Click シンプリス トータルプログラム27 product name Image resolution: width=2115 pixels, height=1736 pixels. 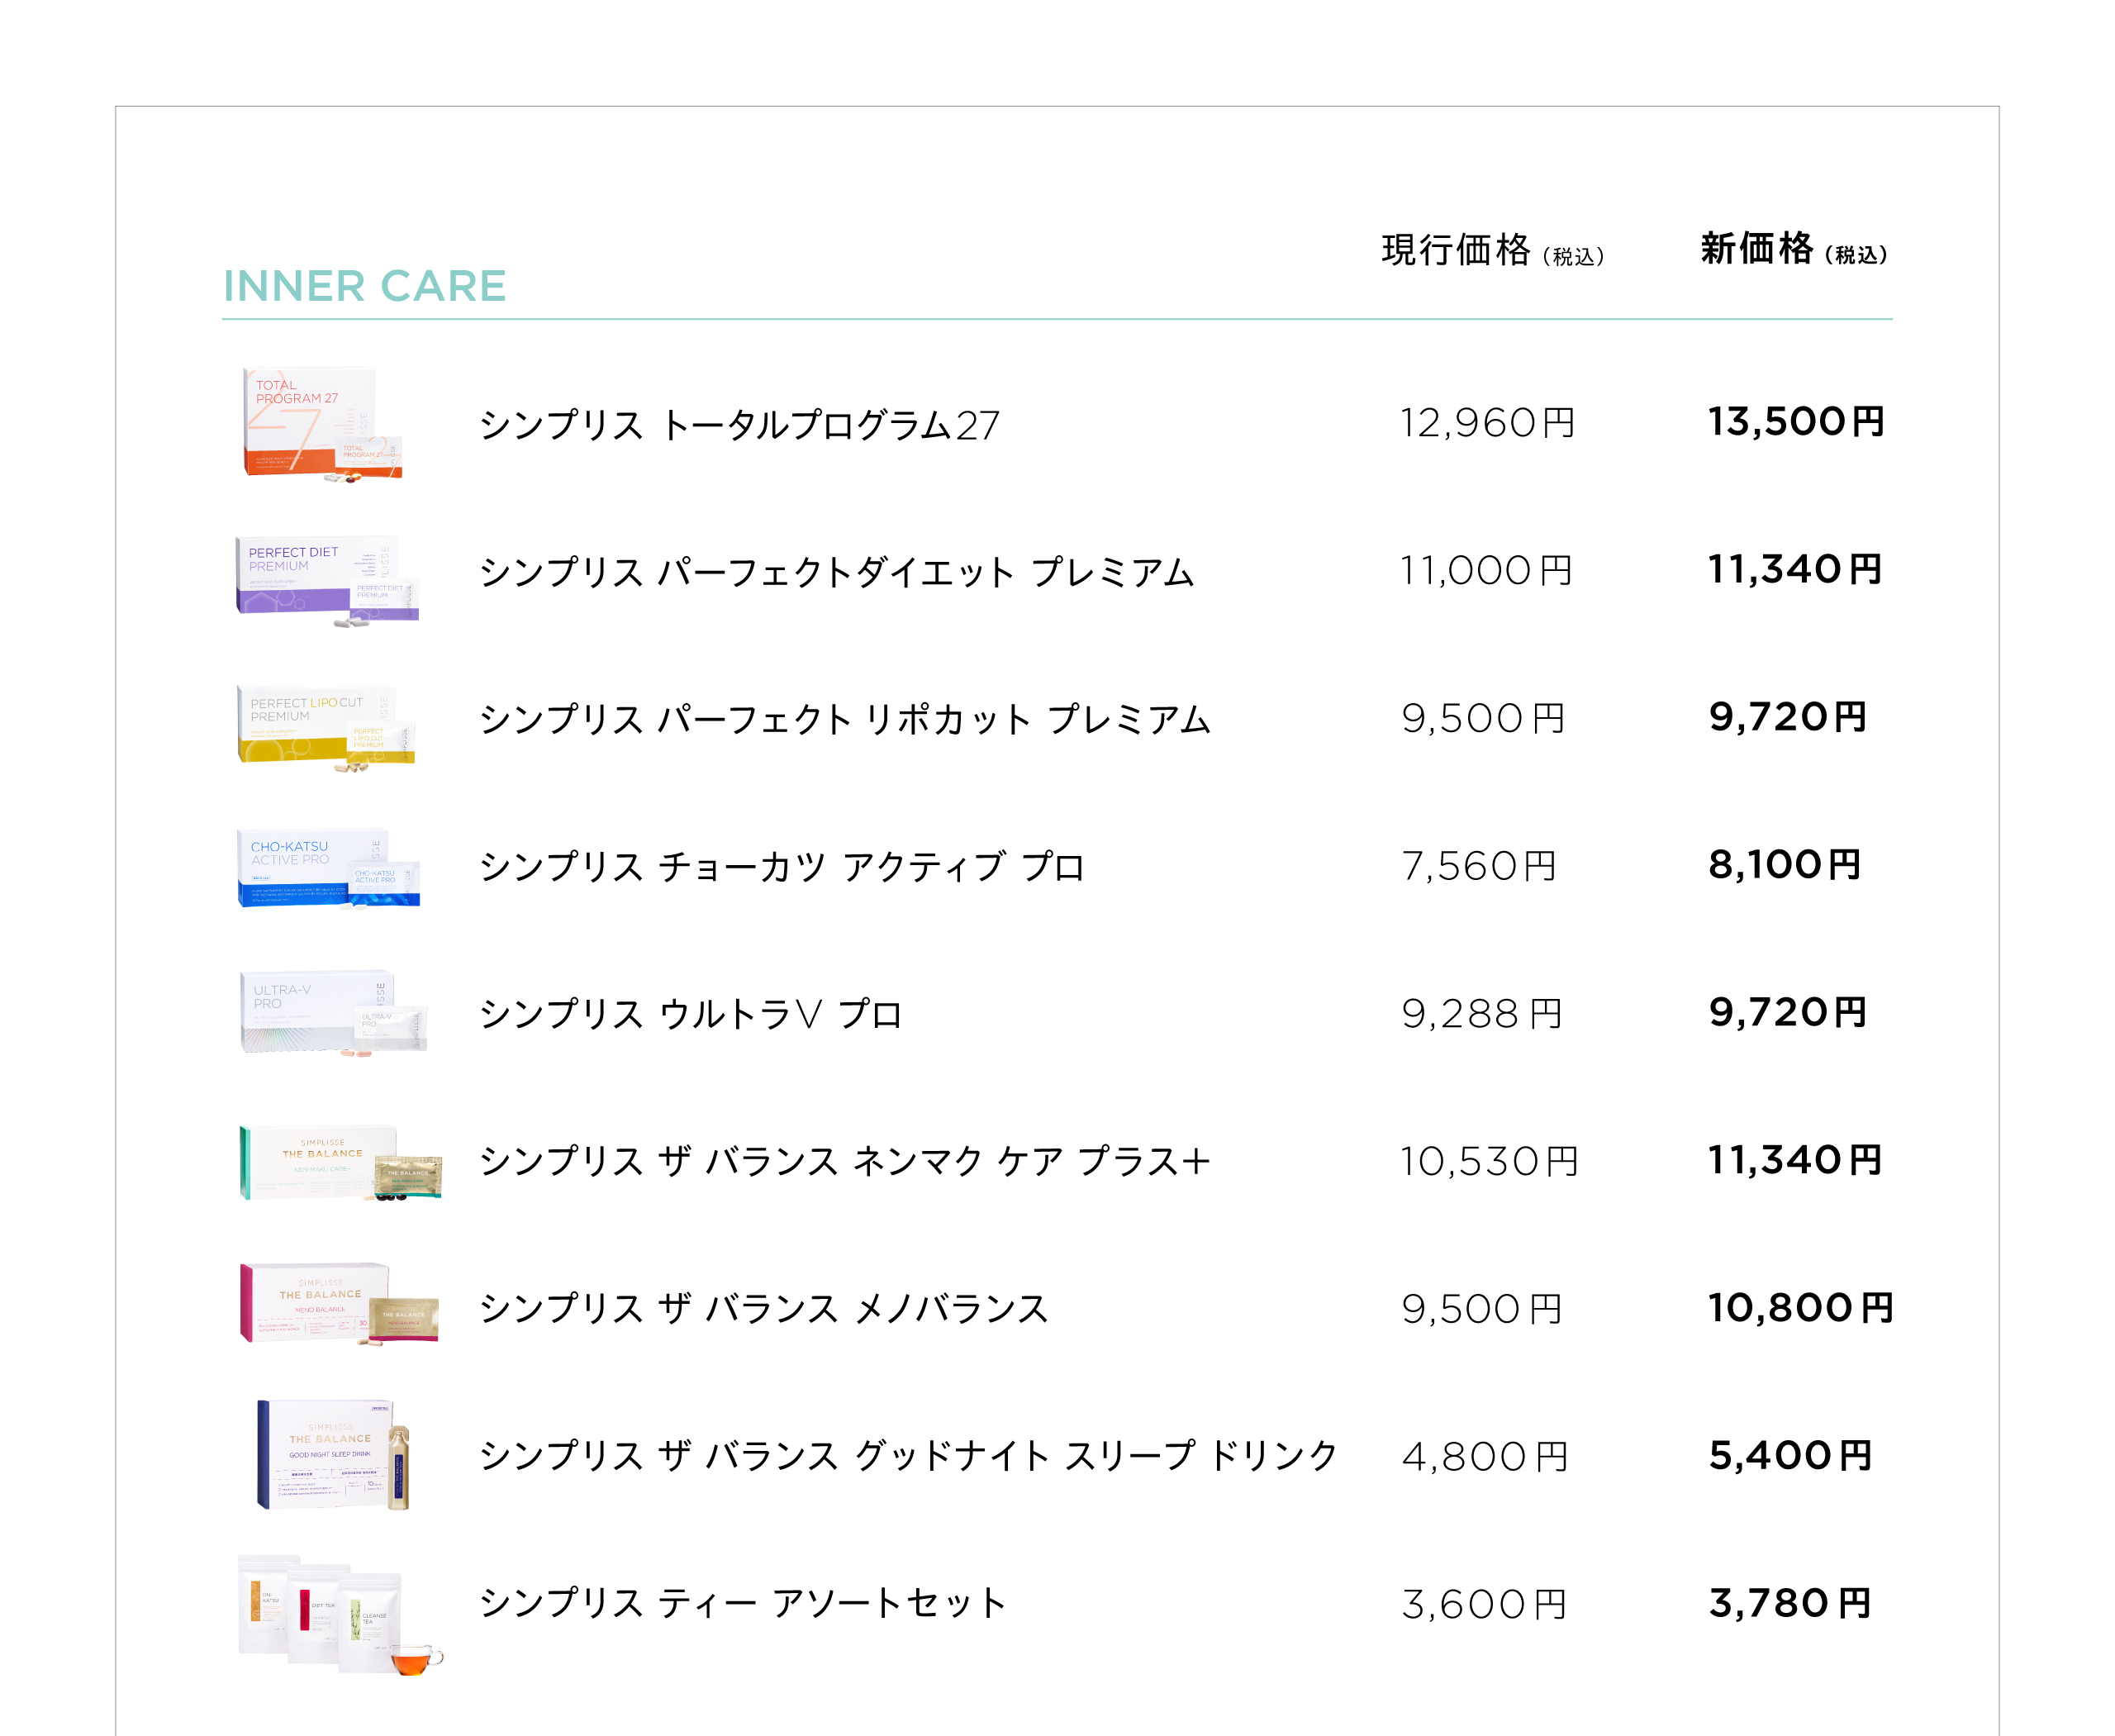[739, 425]
